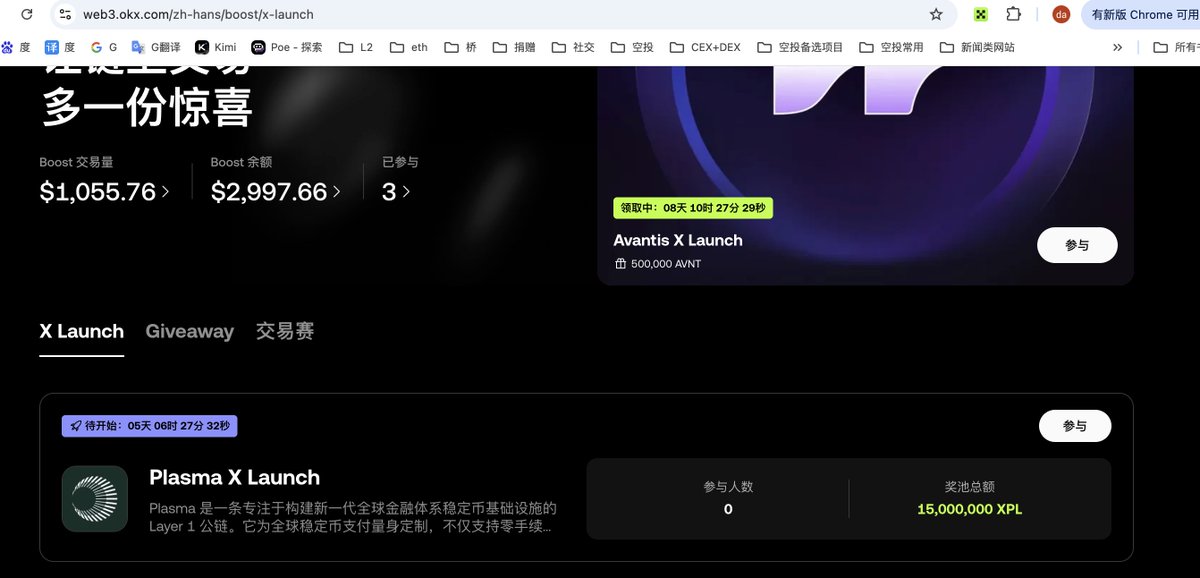This screenshot has width=1200, height=578.
Task: Click the rocket icon in the 待开始 badge
Action: [x=74, y=426]
